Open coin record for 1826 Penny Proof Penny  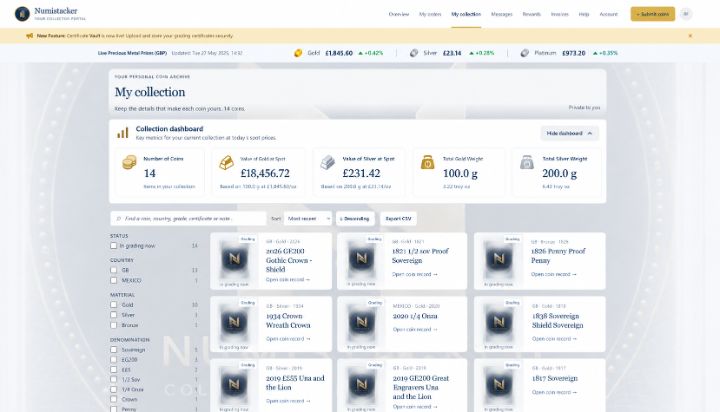[x=554, y=274]
